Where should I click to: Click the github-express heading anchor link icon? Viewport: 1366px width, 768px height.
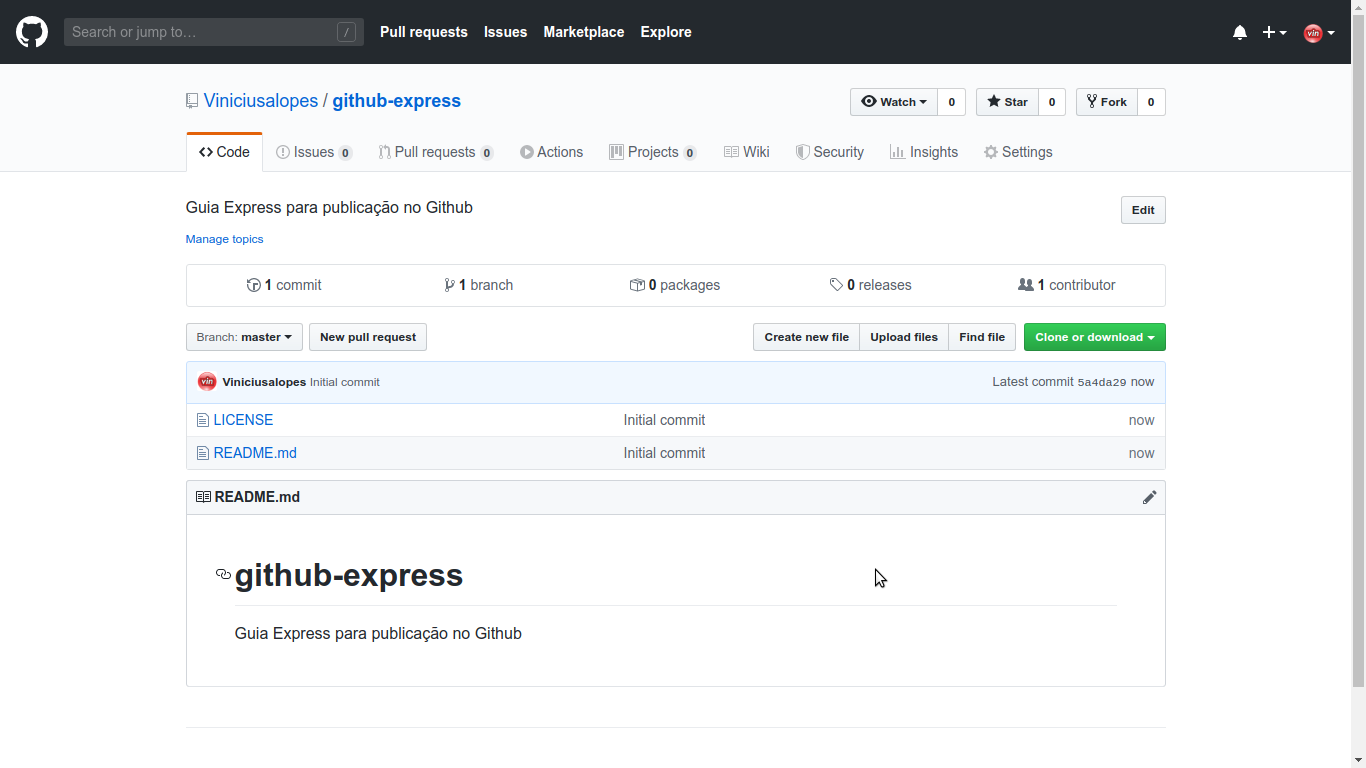tap(224, 575)
